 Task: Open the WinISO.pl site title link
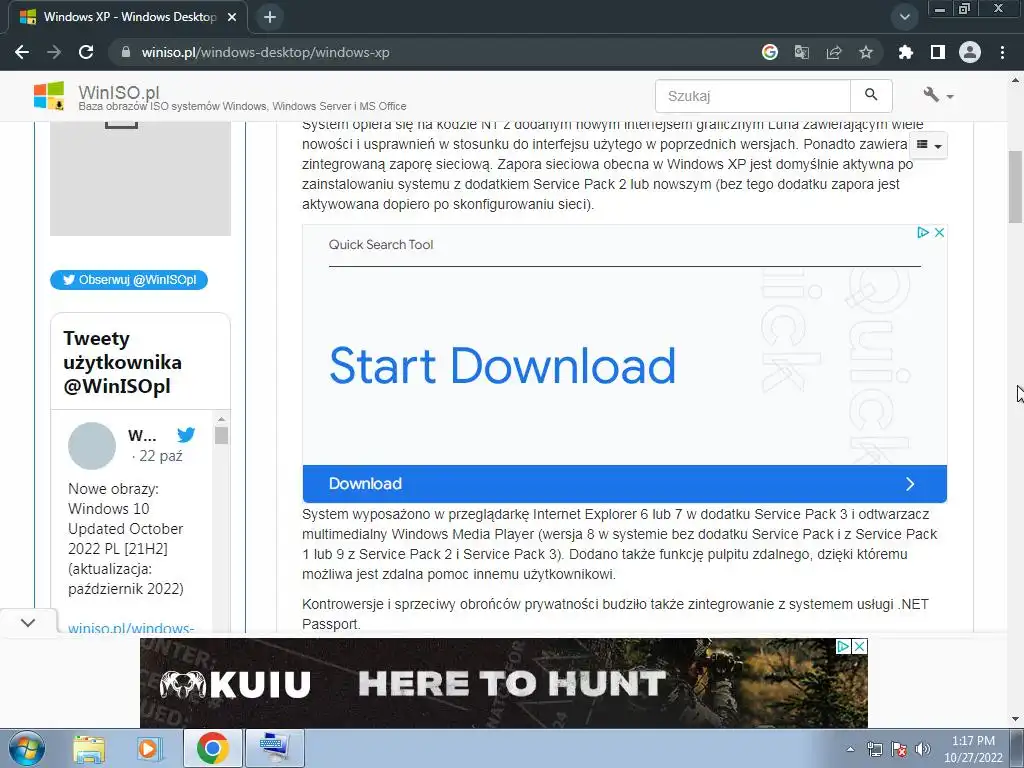(x=119, y=92)
